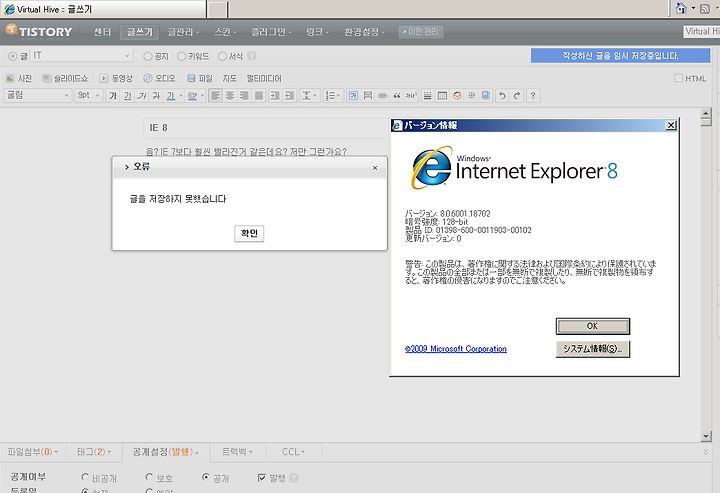Open the line spacing dropdown
This screenshot has width=720, height=493.
309,95
